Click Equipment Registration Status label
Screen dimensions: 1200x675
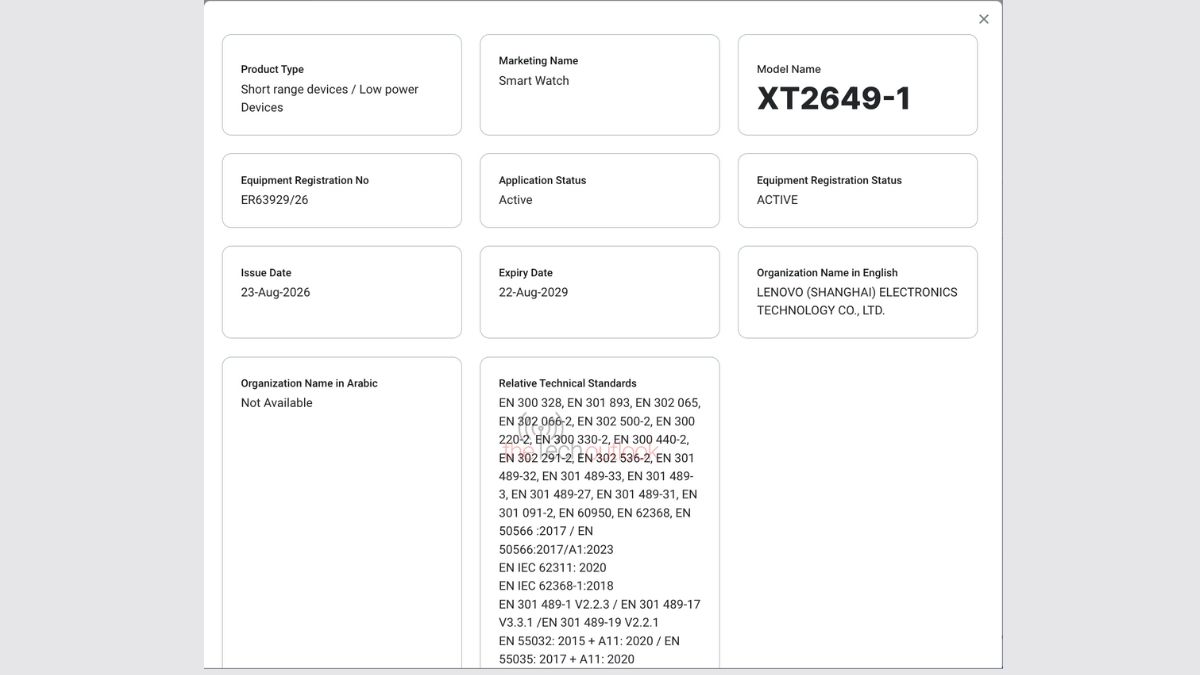pos(829,180)
